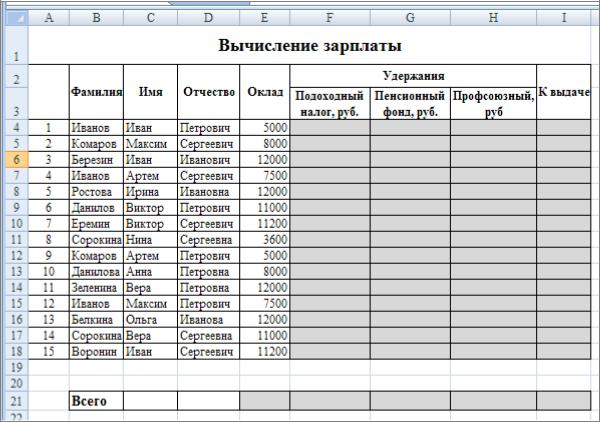Screen dimensions: 600x422
Task: Select the numbering cell '15'
Action: (x=49, y=351)
